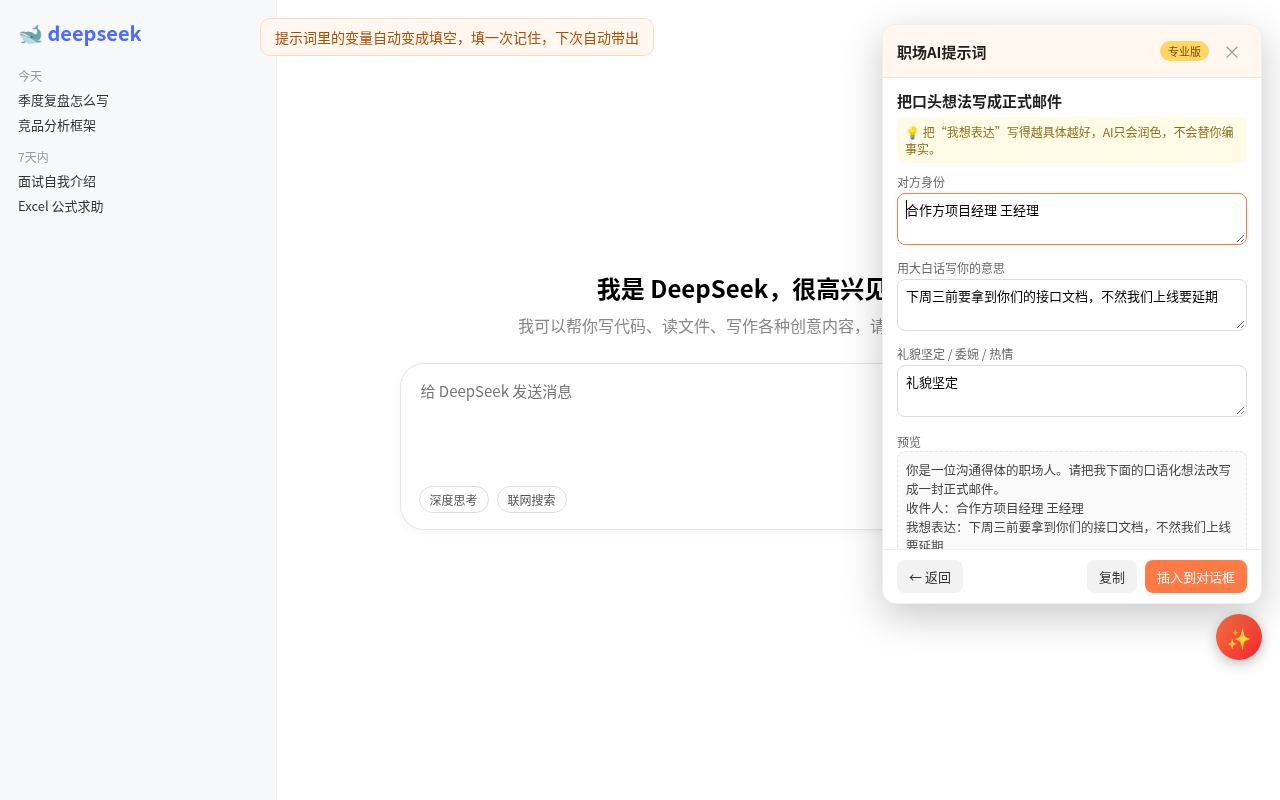Open the 竞品分析框架 chat
Screen dimensions: 1280x800
point(57,126)
